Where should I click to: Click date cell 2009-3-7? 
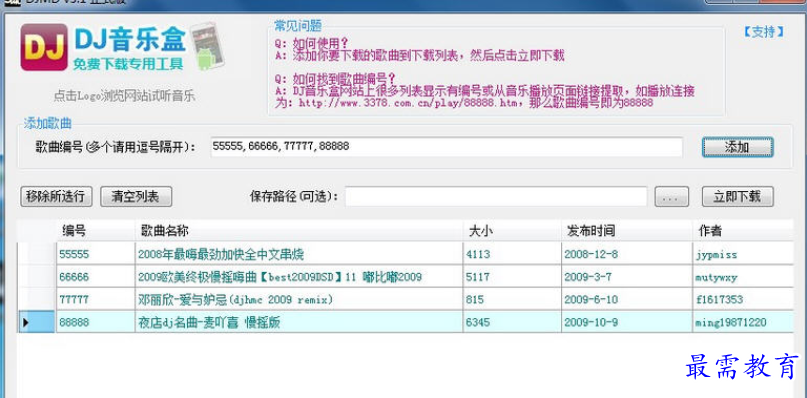pos(627,276)
